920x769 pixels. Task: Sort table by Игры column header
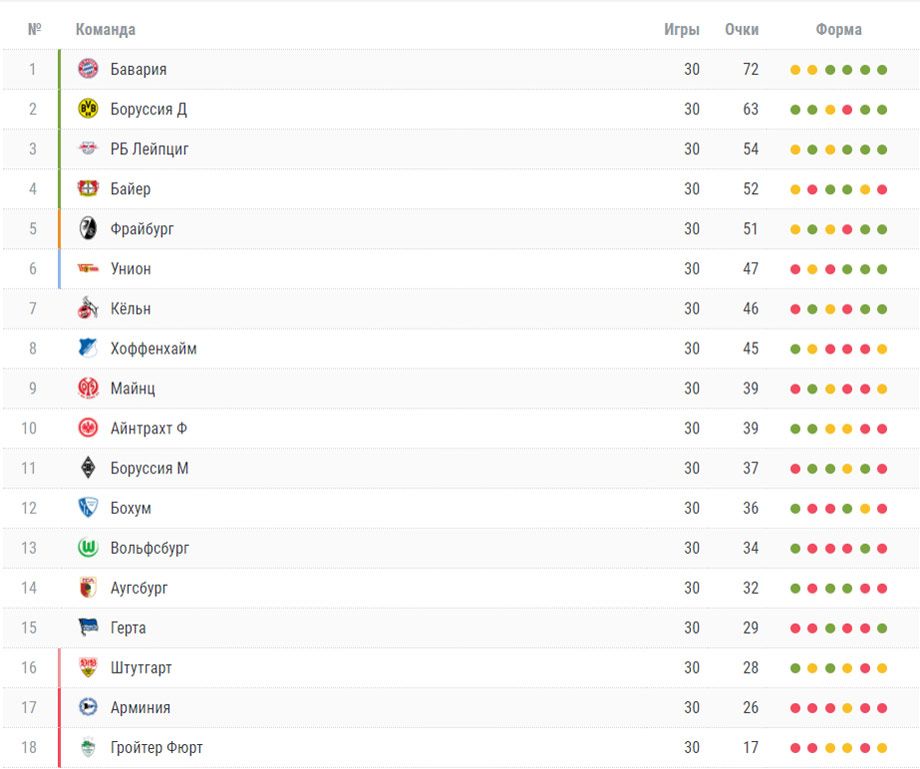tap(682, 29)
